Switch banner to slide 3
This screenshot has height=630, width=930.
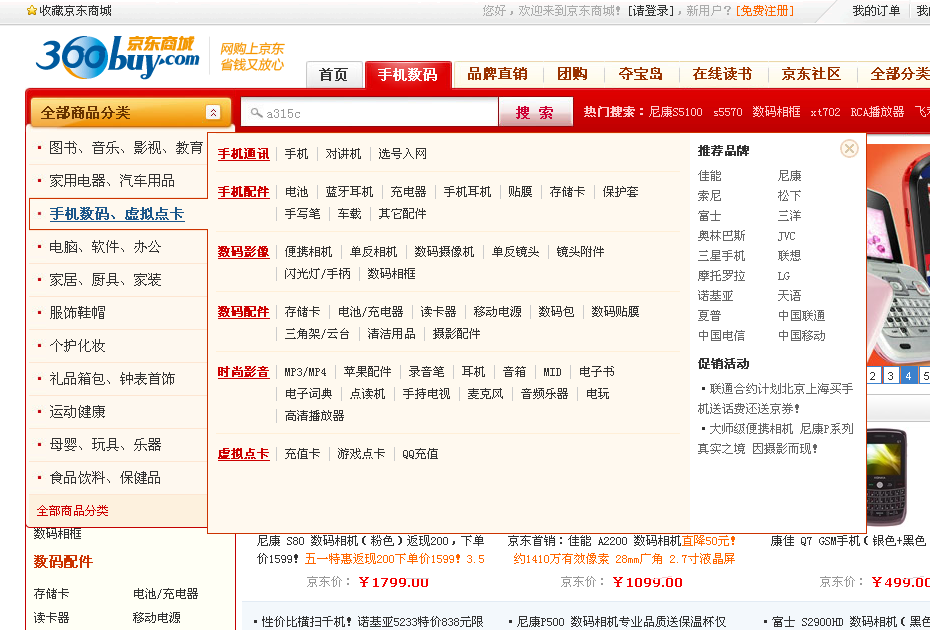click(890, 376)
